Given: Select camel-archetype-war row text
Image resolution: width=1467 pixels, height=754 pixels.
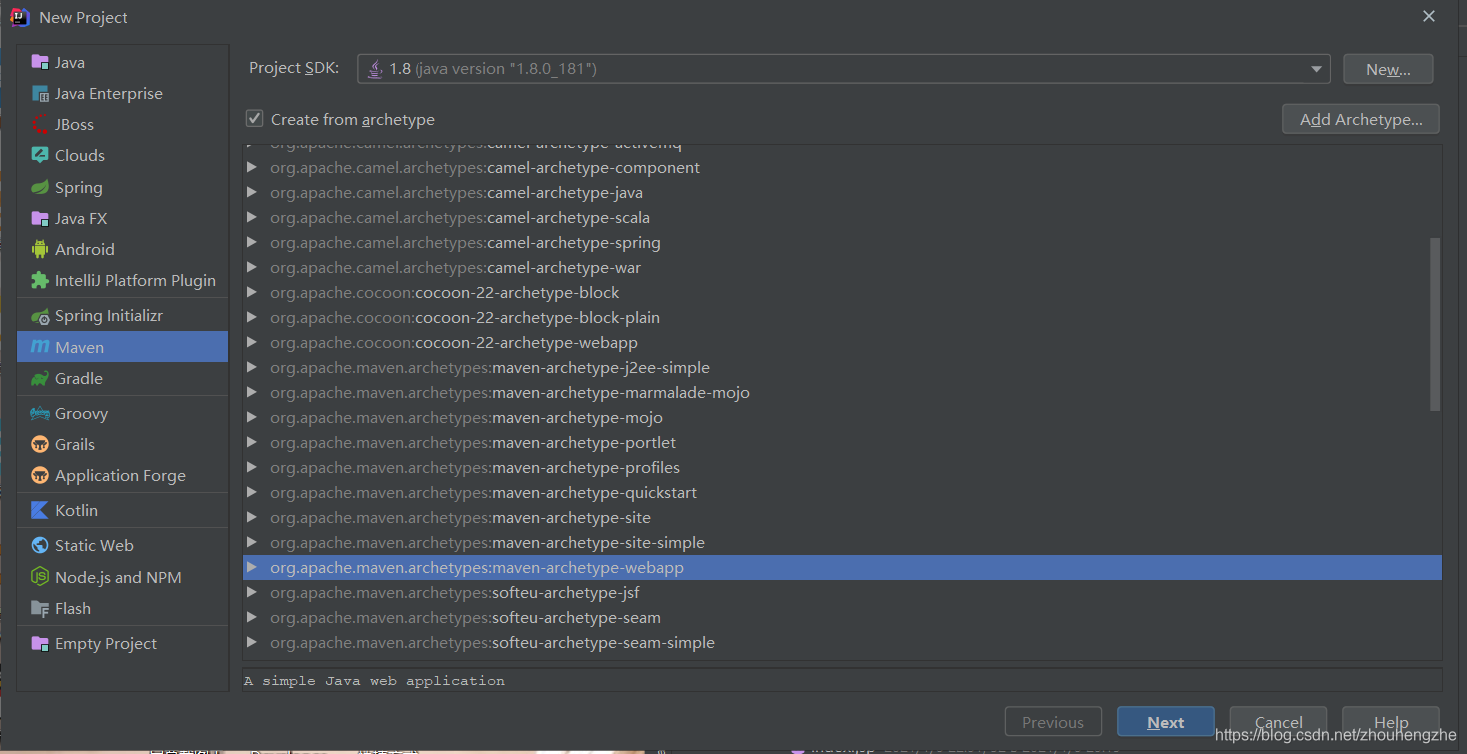Looking at the screenshot, I should coord(456,267).
